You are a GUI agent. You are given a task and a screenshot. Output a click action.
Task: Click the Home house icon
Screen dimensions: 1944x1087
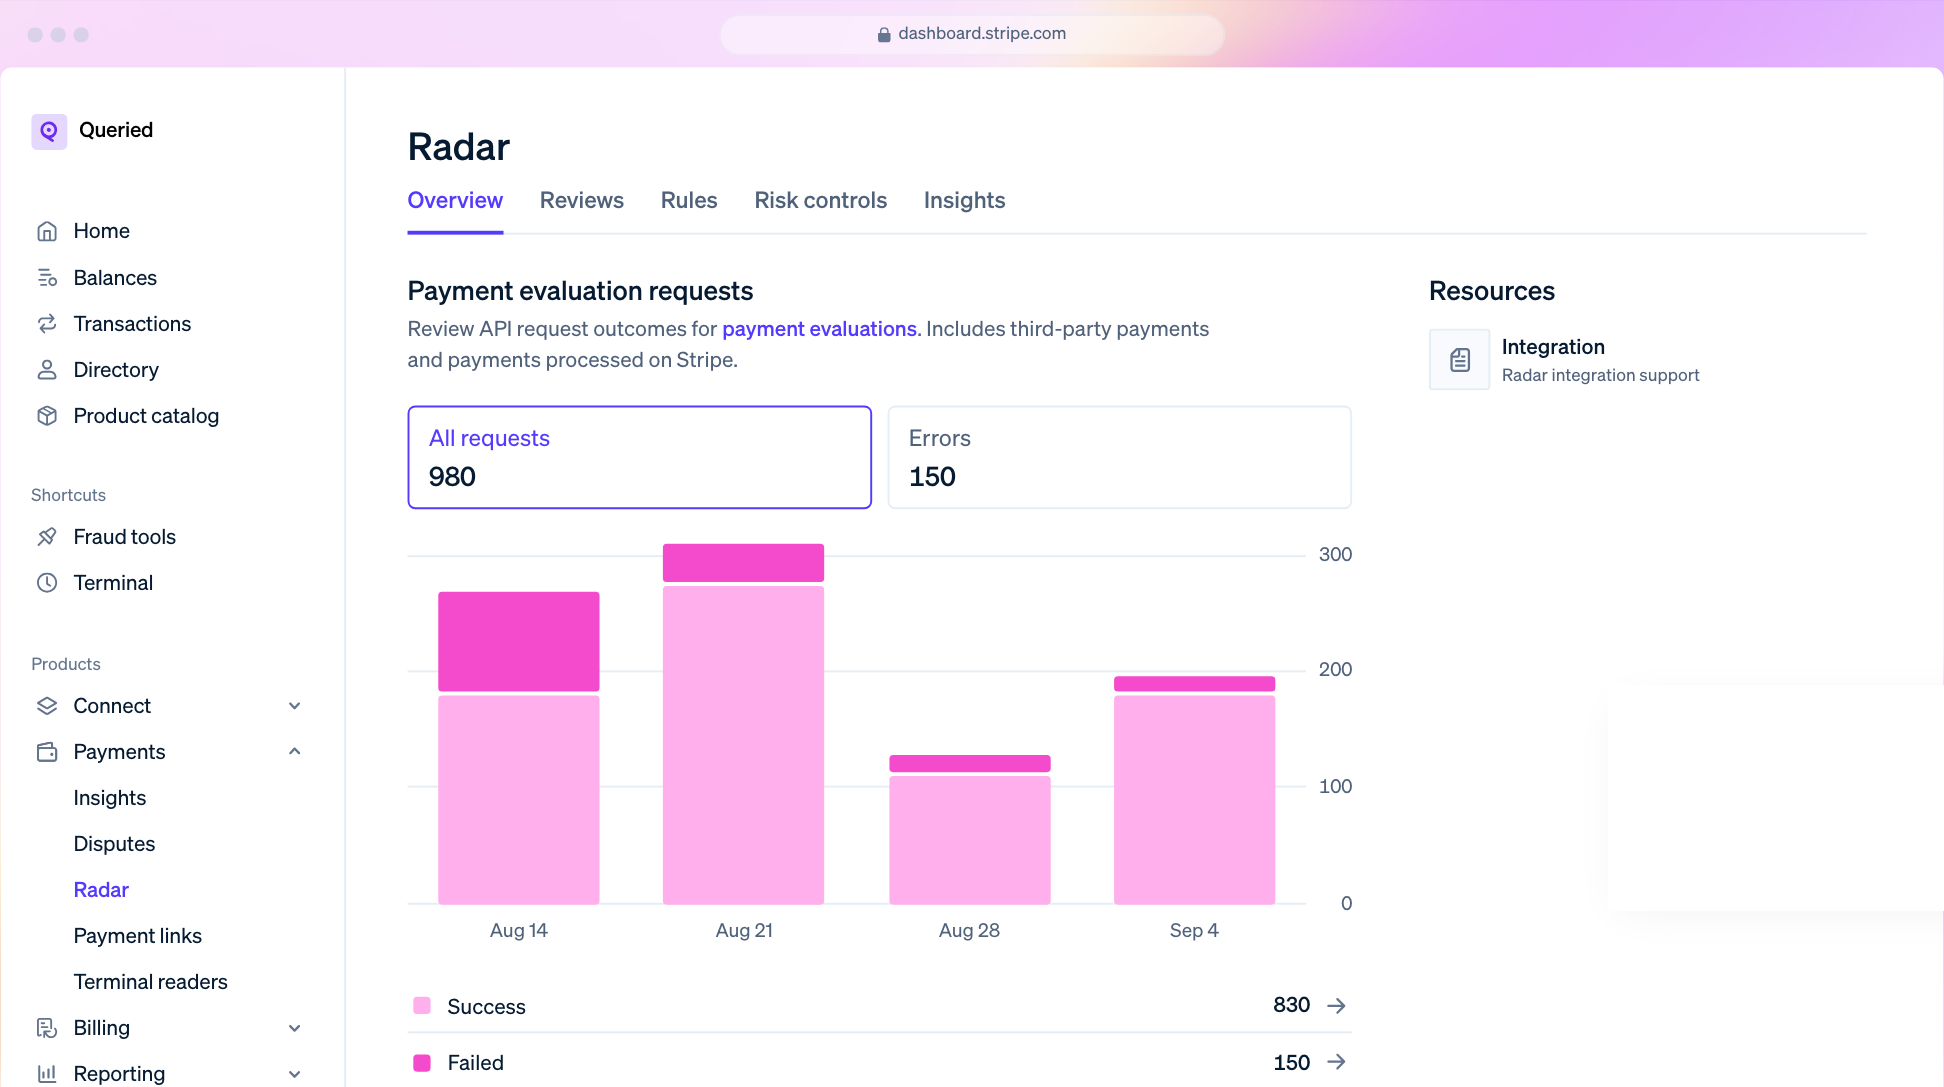pyautogui.click(x=47, y=231)
